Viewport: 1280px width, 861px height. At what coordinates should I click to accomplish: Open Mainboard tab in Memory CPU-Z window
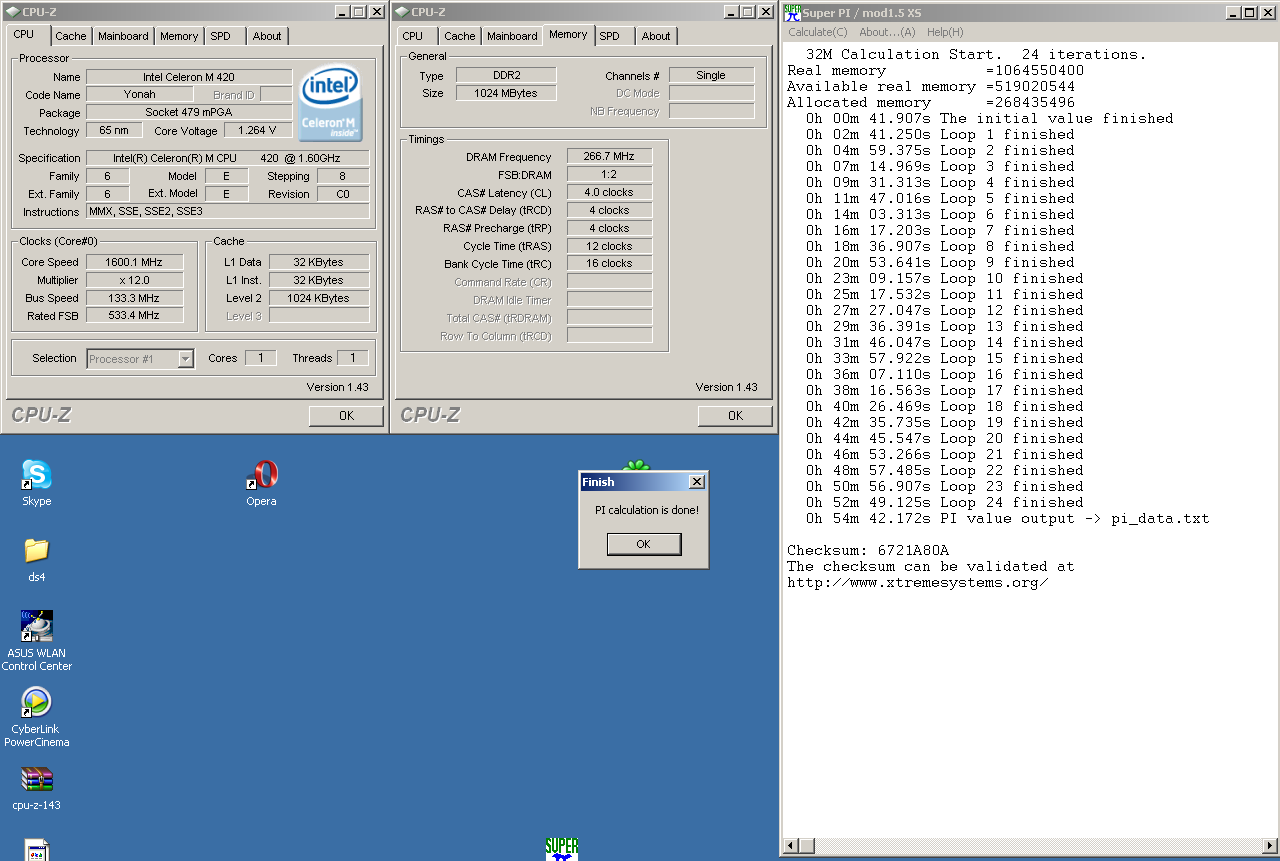[x=512, y=36]
